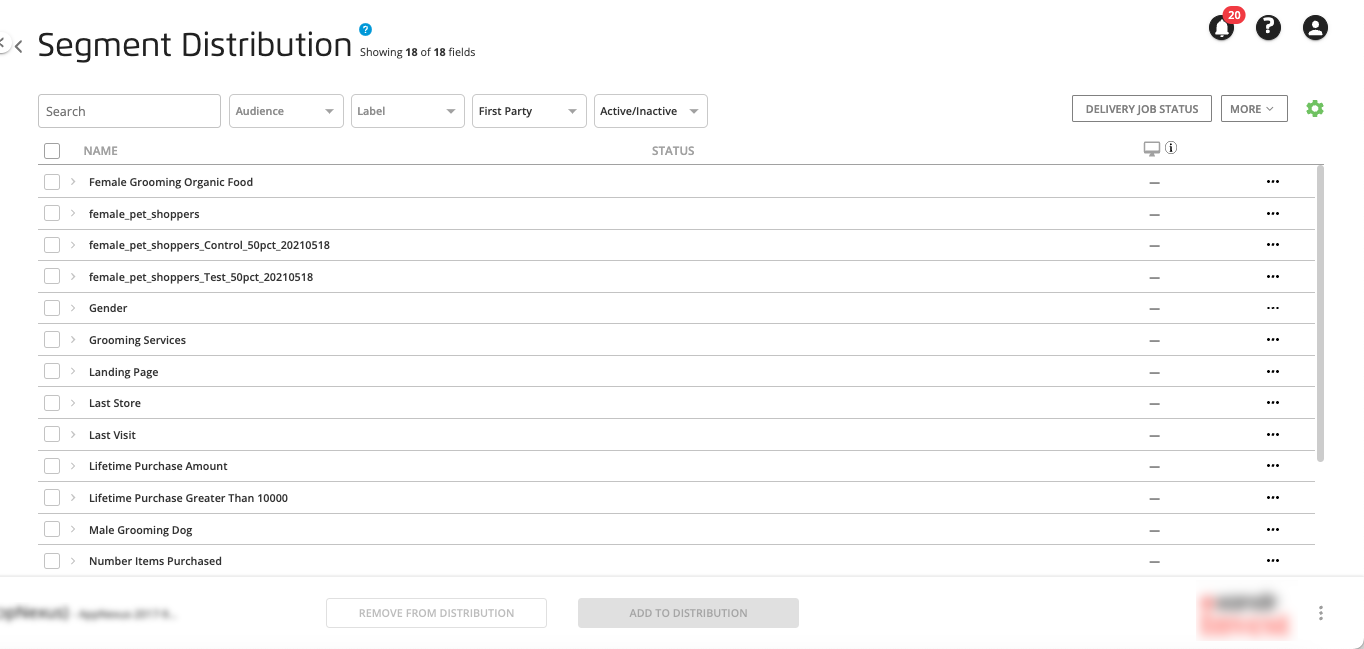Open the notifications bell with 20 alerts
1364x649 pixels.
tap(1222, 27)
